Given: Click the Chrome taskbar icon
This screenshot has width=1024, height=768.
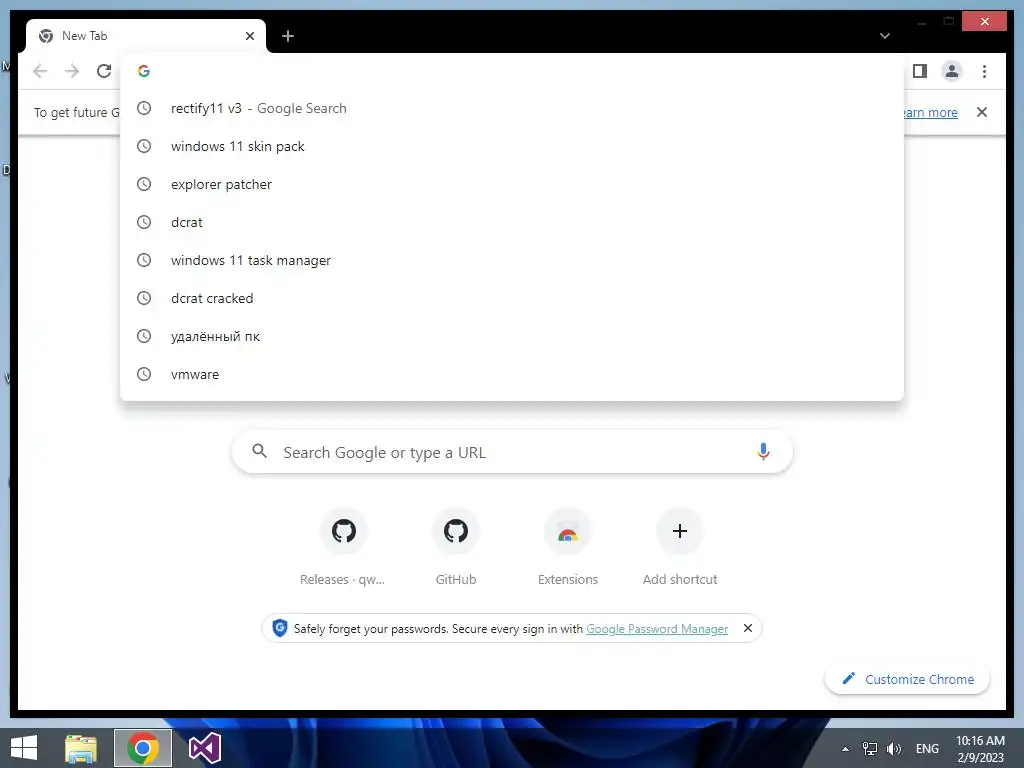Looking at the screenshot, I should point(143,748).
